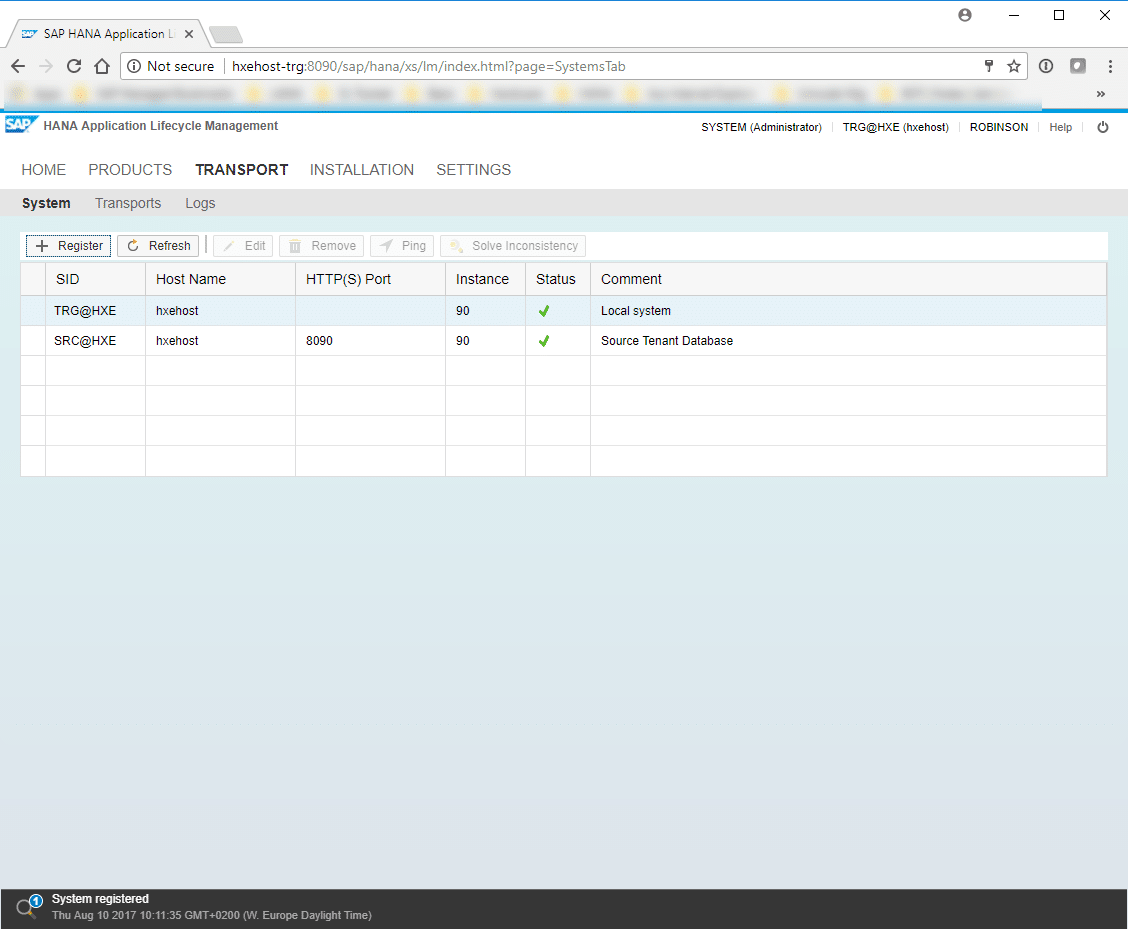This screenshot has width=1128, height=929.
Task: Select the row selector for TRG@HXE
Action: tap(33, 311)
